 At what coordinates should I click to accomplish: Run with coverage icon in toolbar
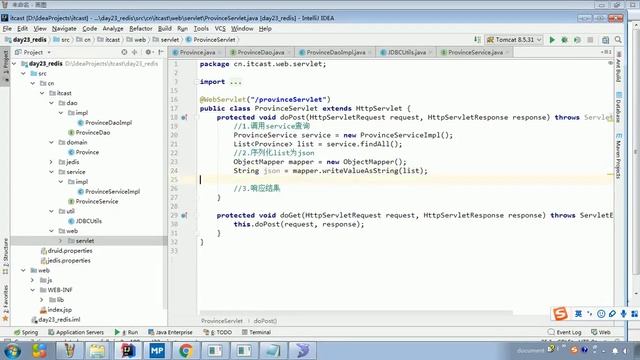pos(577,40)
